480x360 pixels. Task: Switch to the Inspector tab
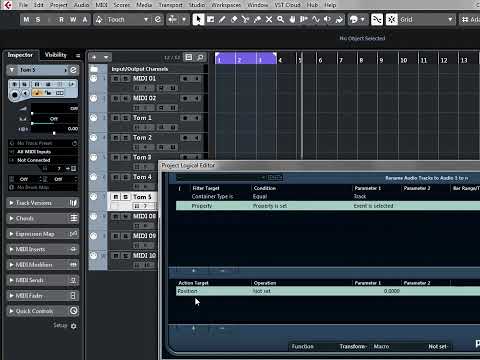pyautogui.click(x=20, y=55)
